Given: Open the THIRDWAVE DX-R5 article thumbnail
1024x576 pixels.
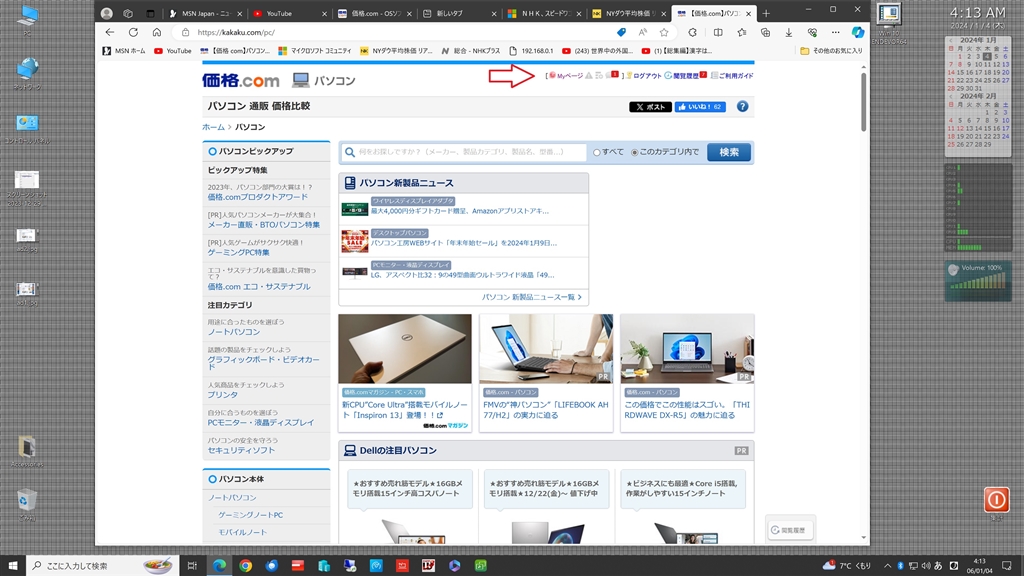Looking at the screenshot, I should (x=687, y=349).
